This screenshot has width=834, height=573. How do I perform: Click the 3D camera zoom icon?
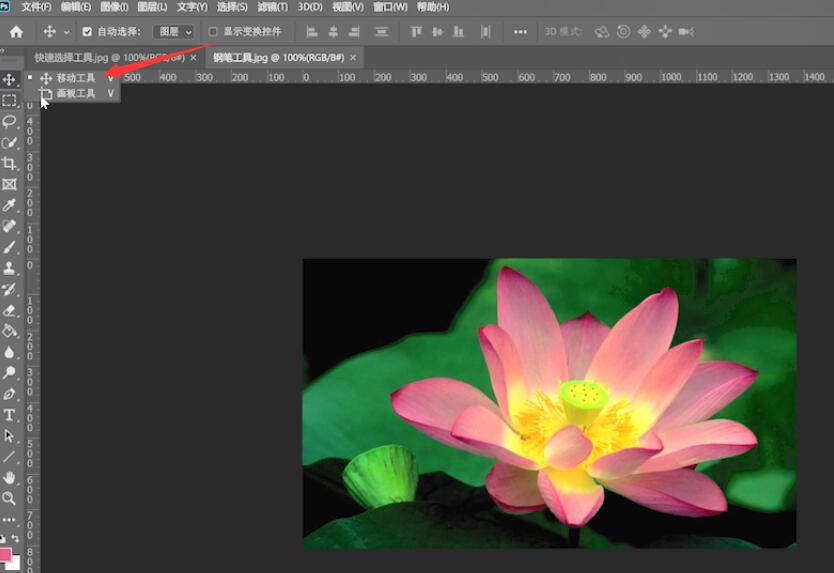(686, 32)
